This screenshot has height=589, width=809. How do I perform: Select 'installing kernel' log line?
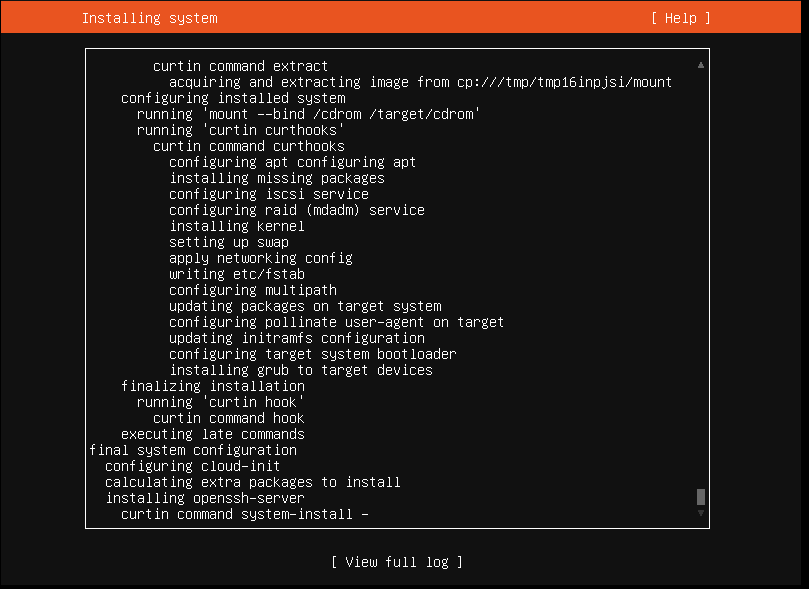237,226
